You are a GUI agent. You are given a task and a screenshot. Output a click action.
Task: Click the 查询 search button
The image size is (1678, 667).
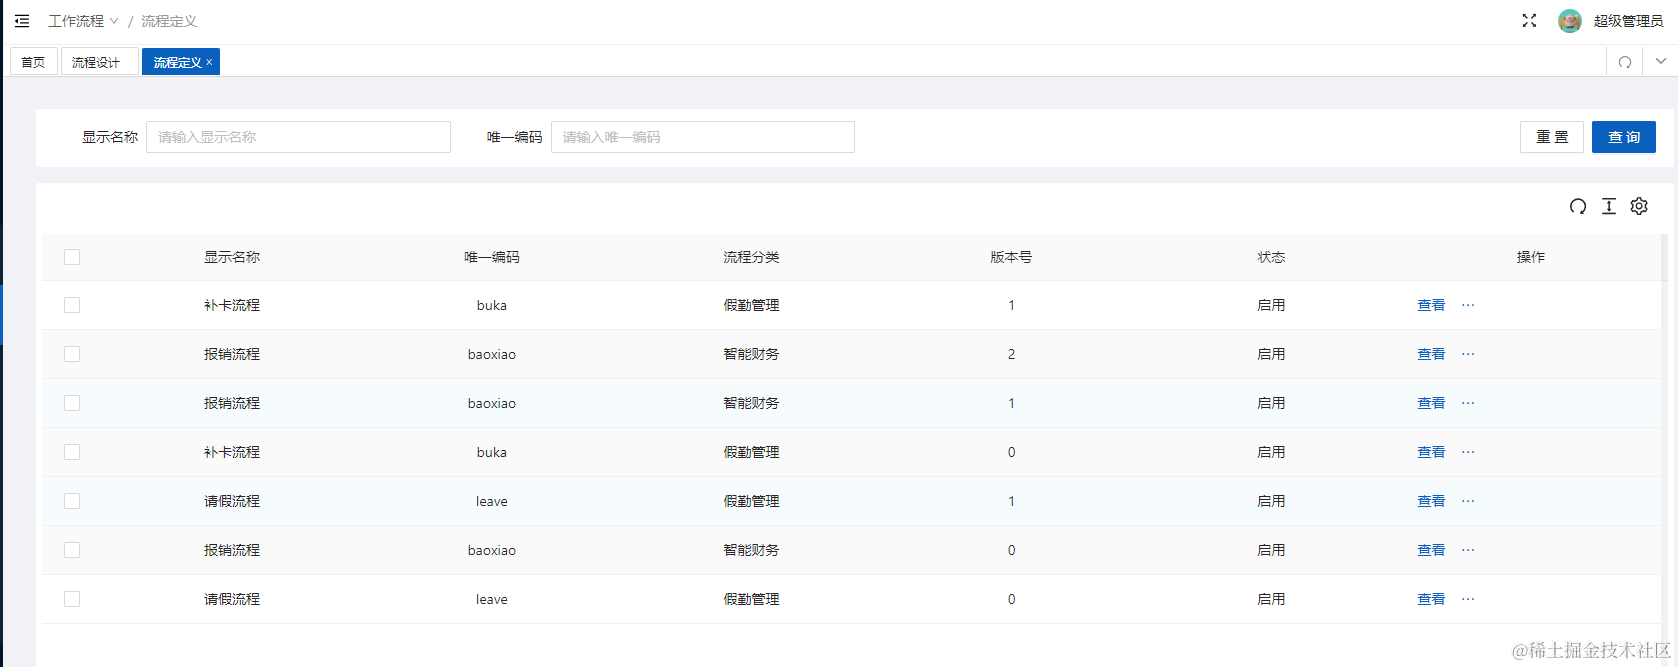pyautogui.click(x=1624, y=137)
